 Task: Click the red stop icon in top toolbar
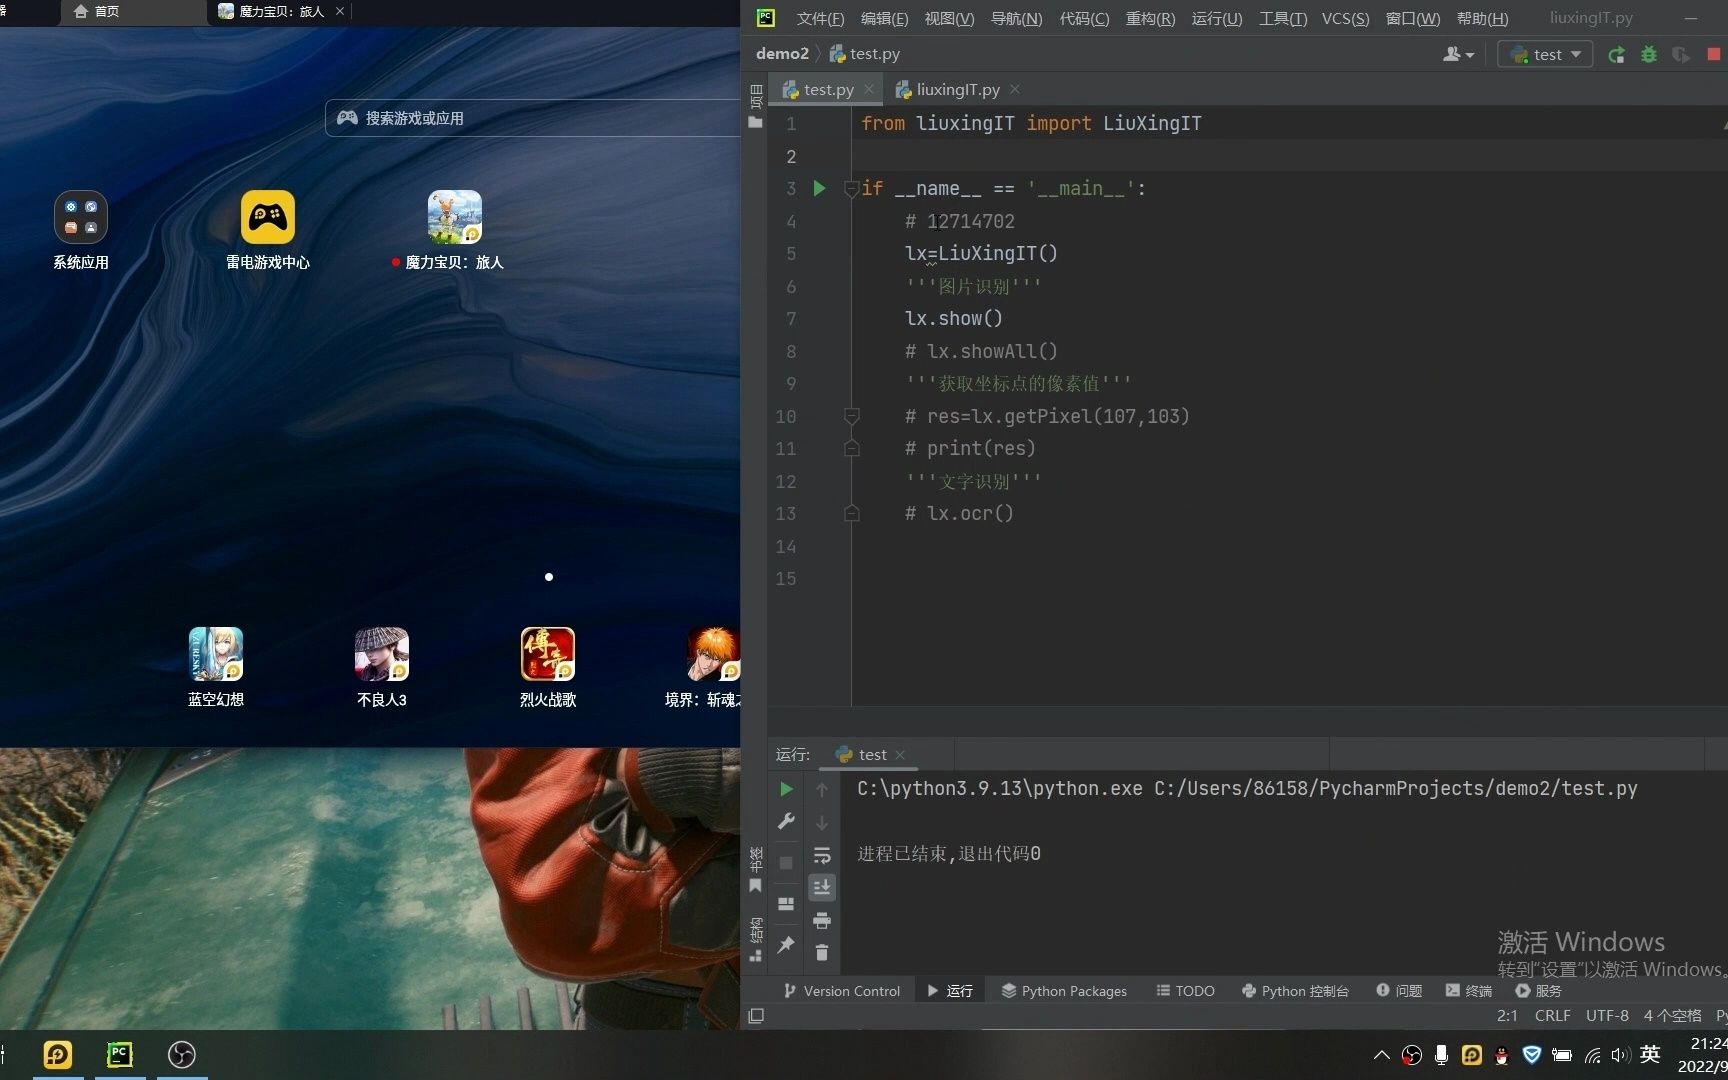[x=1714, y=54]
